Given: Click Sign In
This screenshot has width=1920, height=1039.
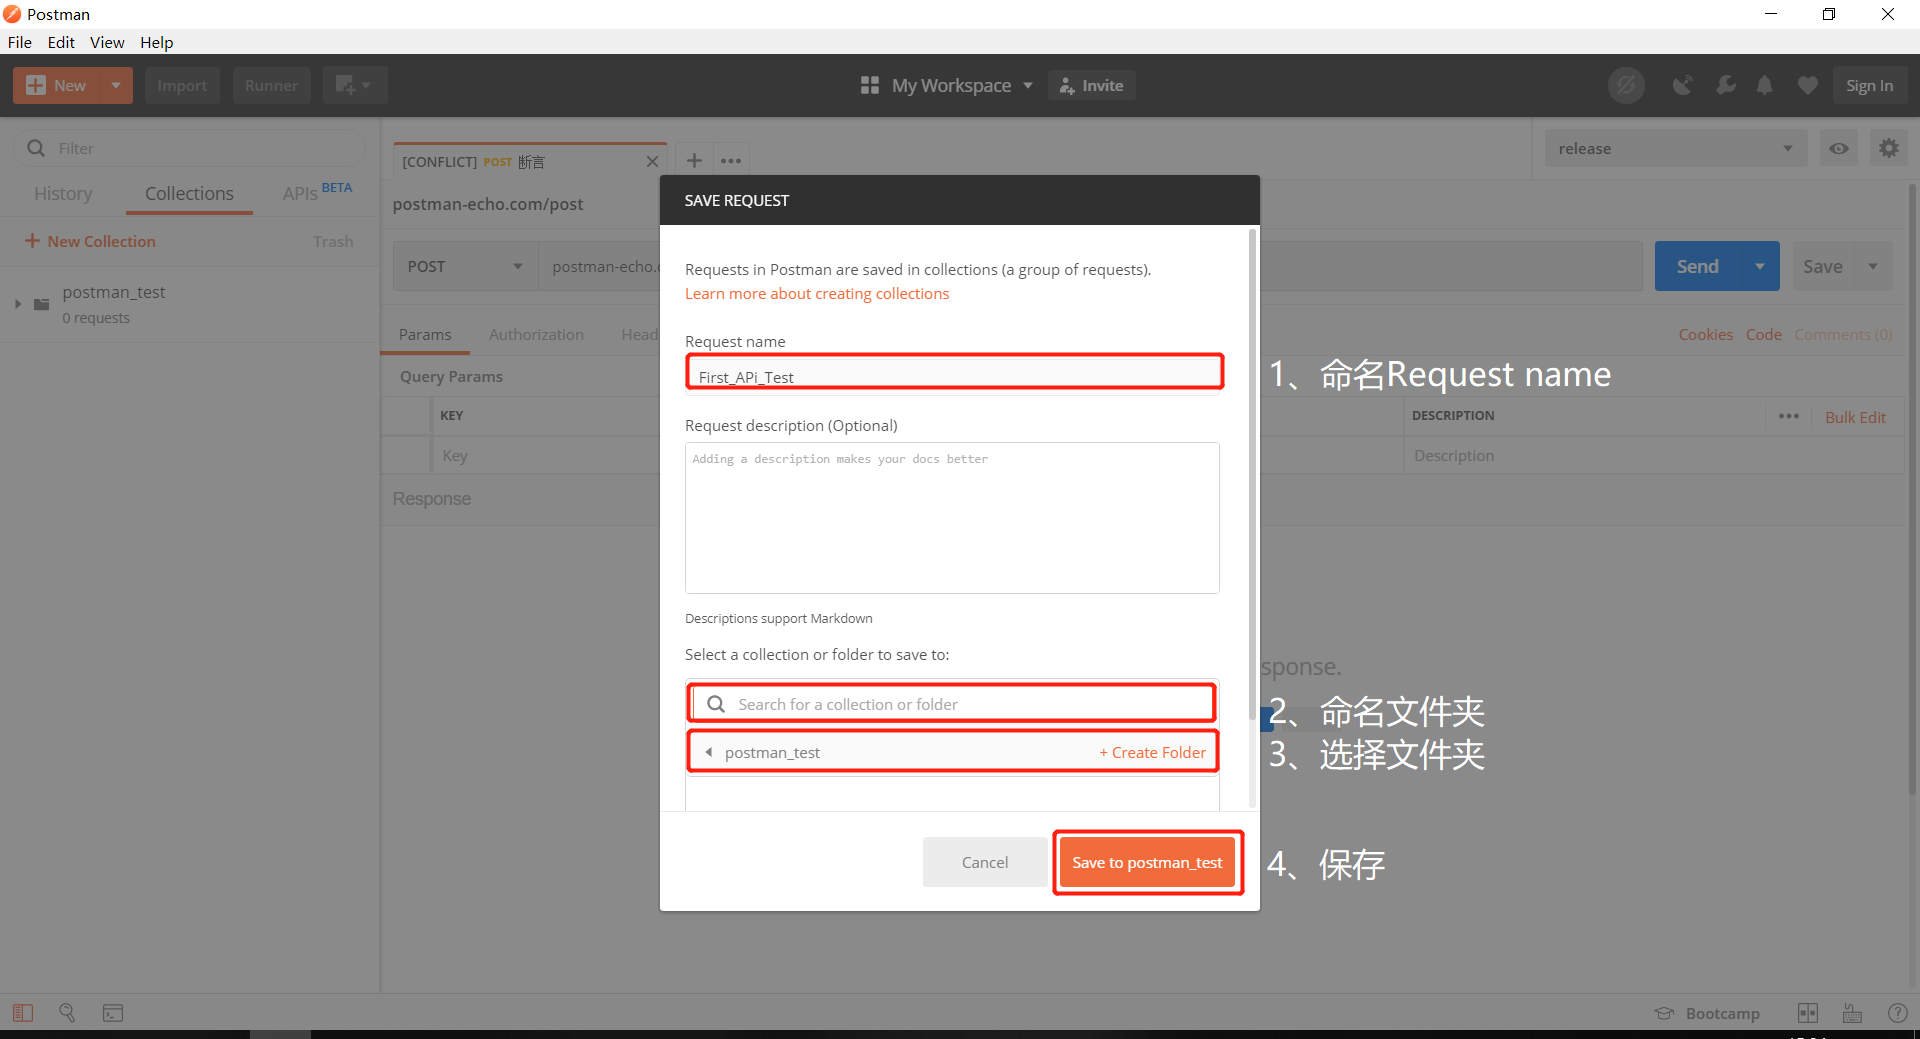Looking at the screenshot, I should [x=1869, y=86].
